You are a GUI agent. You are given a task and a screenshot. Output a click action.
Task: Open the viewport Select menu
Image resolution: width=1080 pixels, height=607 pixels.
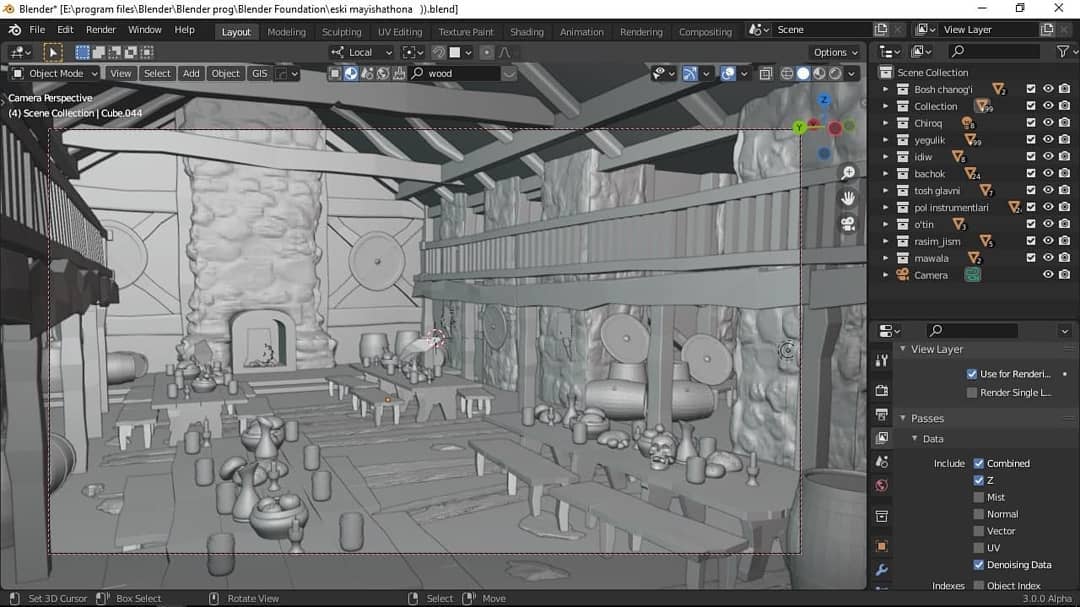point(157,74)
